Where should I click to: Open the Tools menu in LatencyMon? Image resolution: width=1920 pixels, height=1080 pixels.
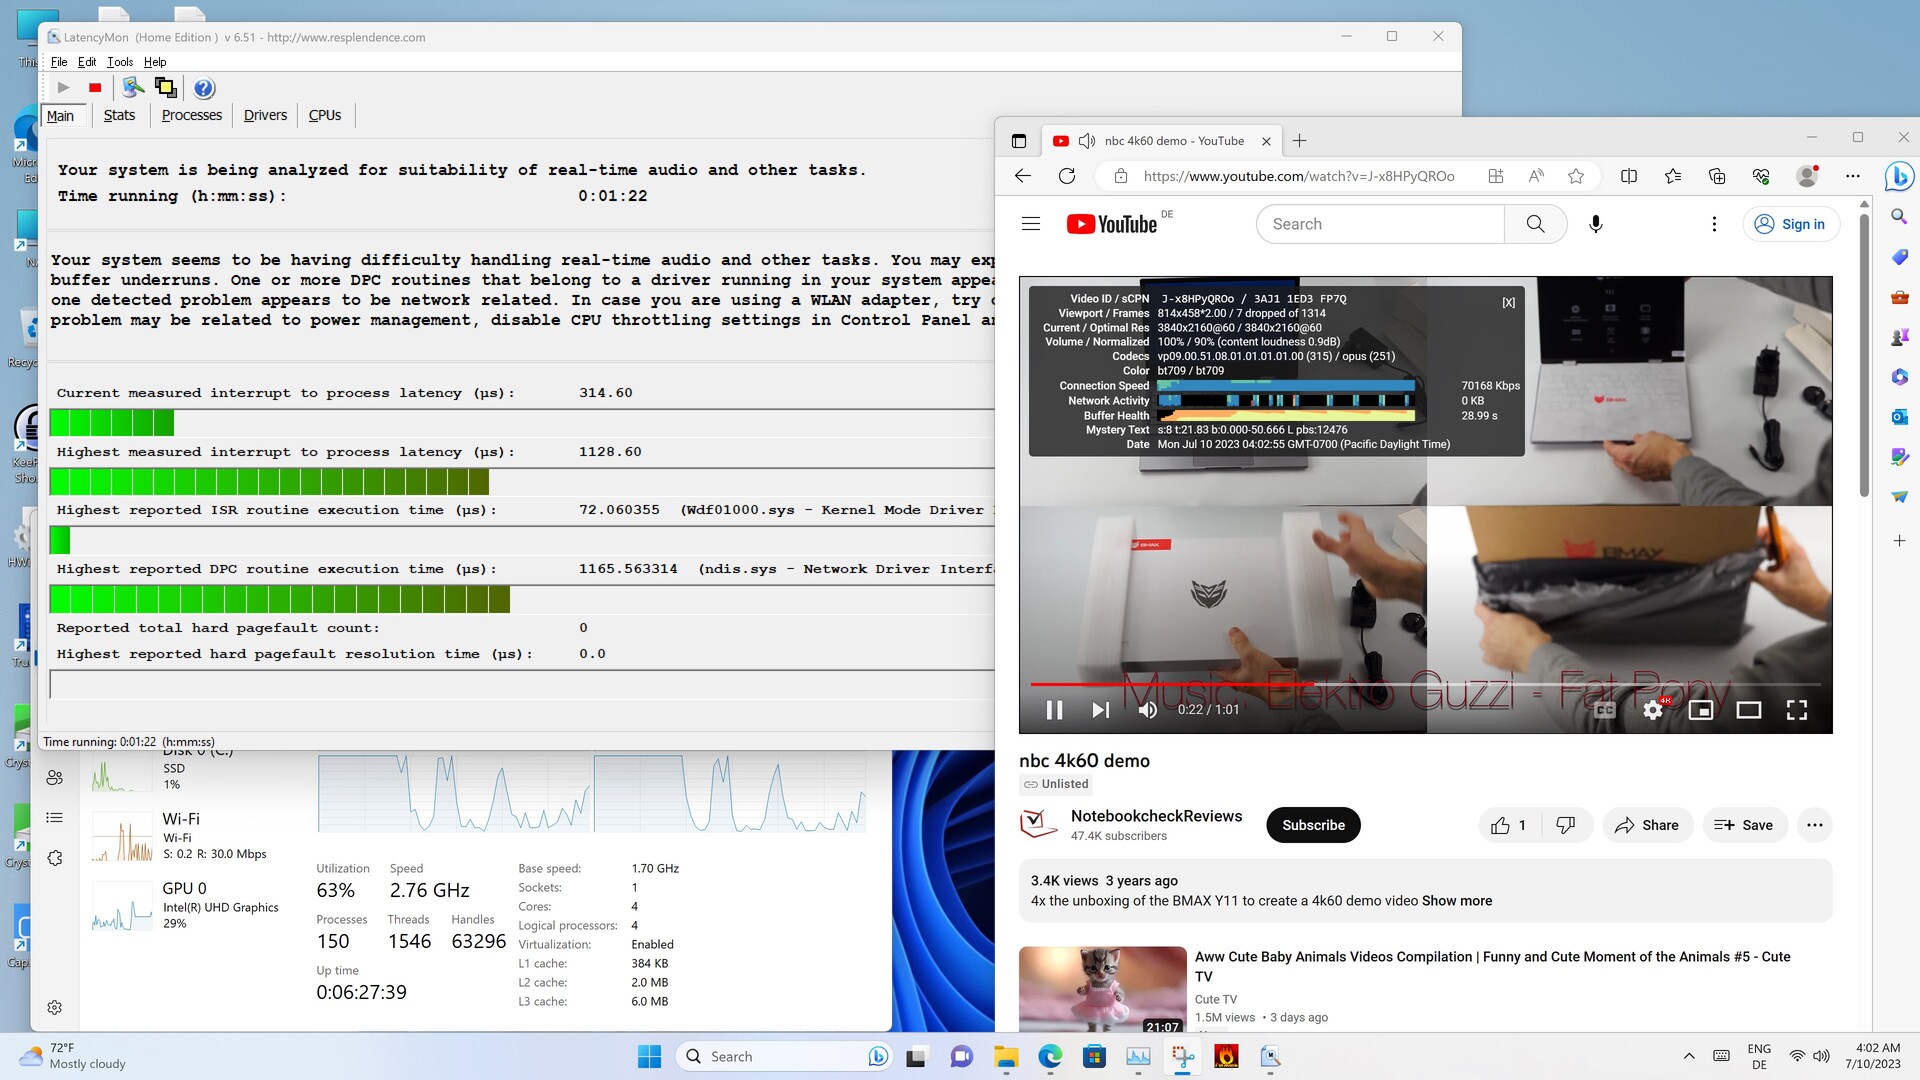[x=120, y=62]
